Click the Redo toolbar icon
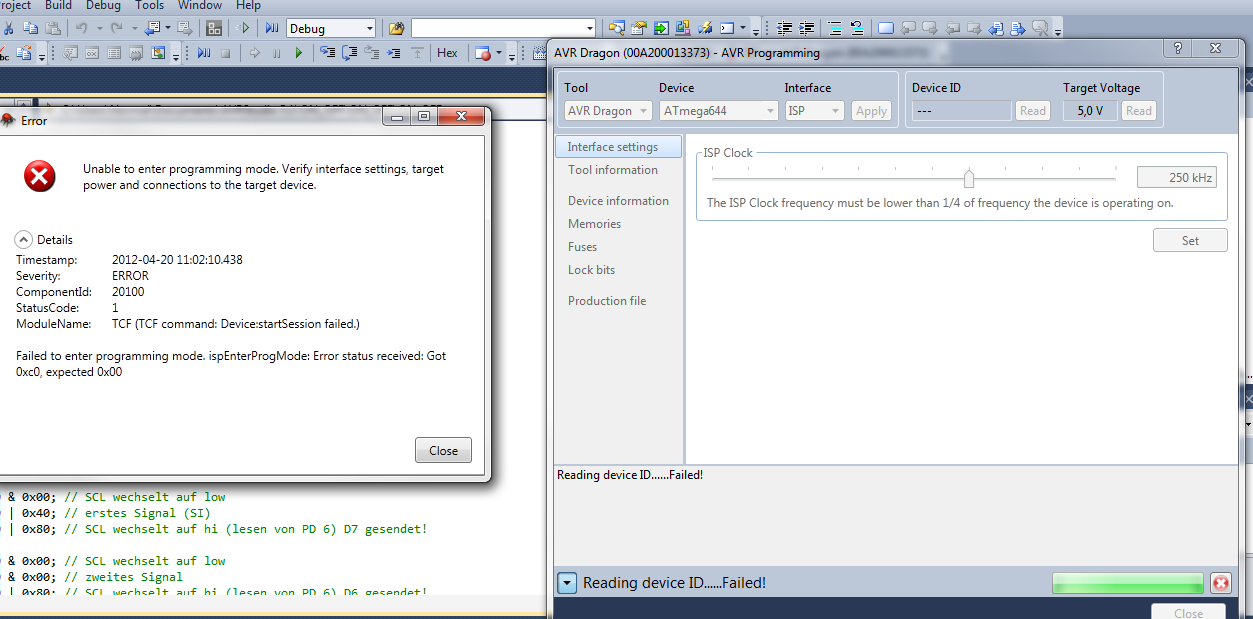 (116, 28)
